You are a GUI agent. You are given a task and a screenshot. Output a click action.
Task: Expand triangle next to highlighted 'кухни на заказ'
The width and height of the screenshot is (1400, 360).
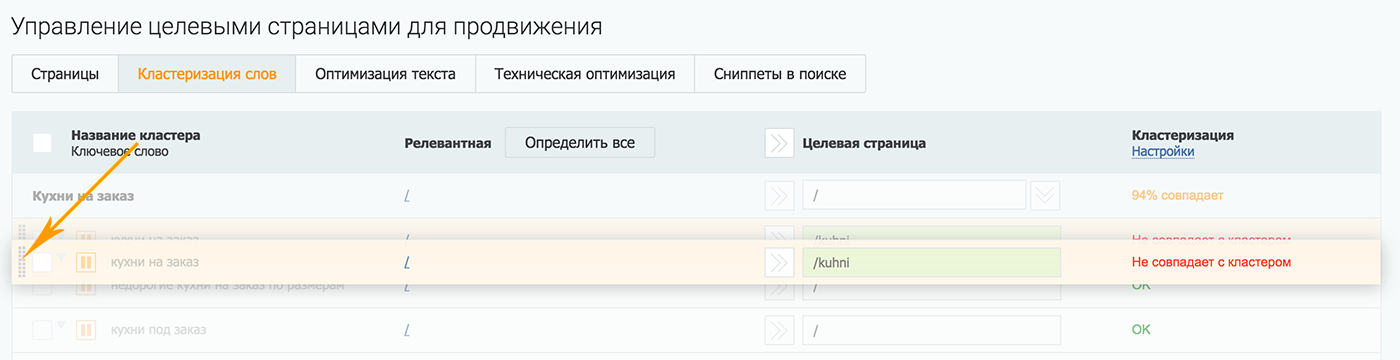[x=62, y=258]
